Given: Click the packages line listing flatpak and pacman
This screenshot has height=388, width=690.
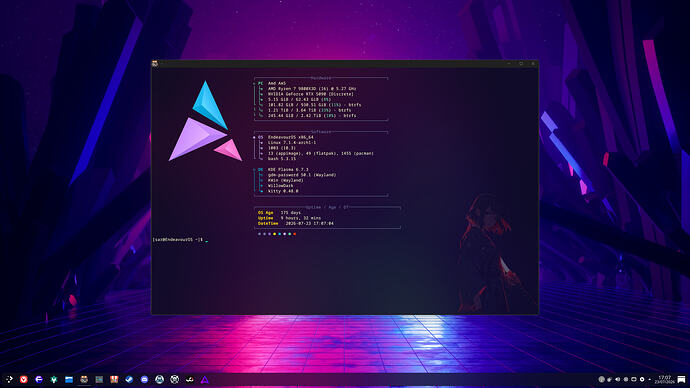Looking at the screenshot, I should [x=321, y=153].
